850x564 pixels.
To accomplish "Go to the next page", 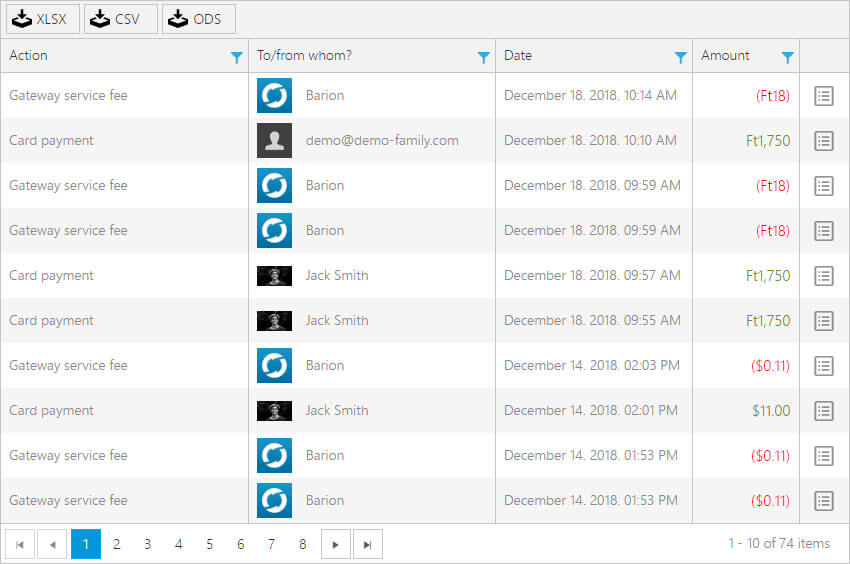I will click(x=335, y=544).
